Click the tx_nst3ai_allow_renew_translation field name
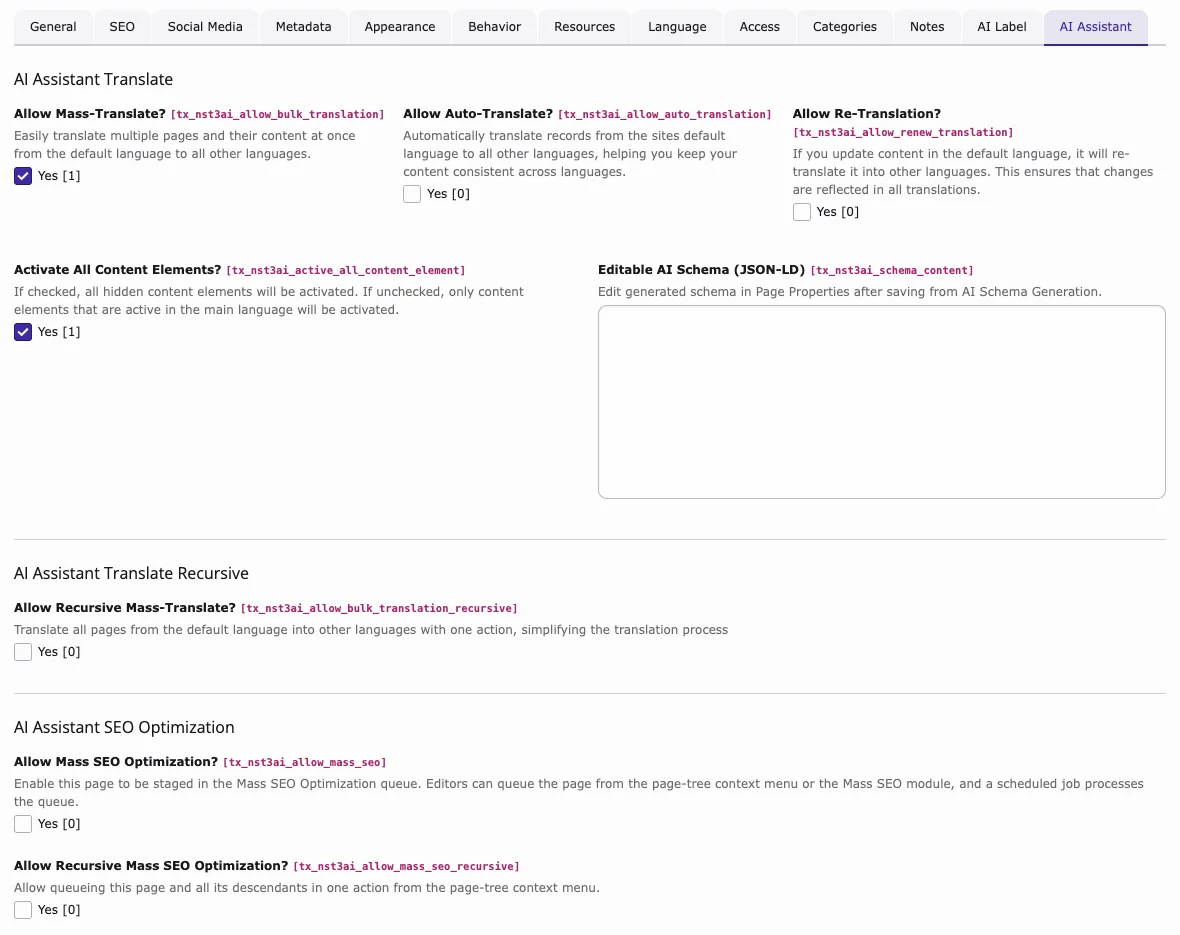This screenshot has width=1180, height=935. coord(903,132)
